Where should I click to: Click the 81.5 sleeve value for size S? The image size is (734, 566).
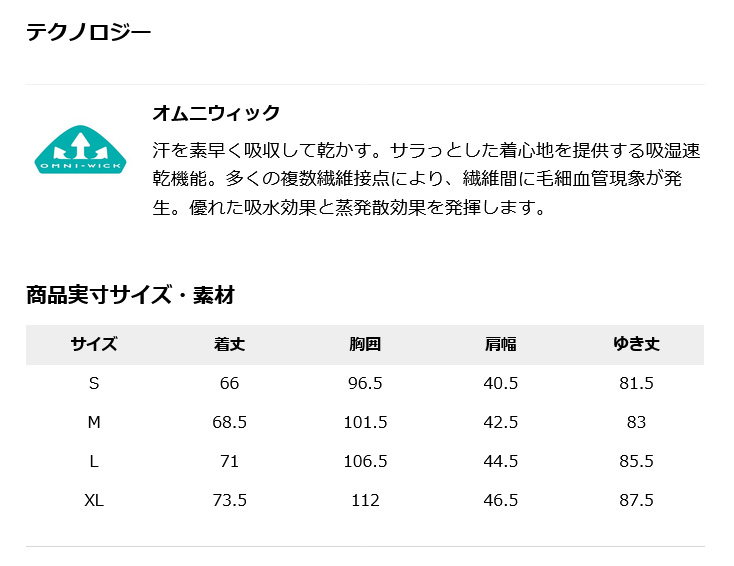coord(636,383)
